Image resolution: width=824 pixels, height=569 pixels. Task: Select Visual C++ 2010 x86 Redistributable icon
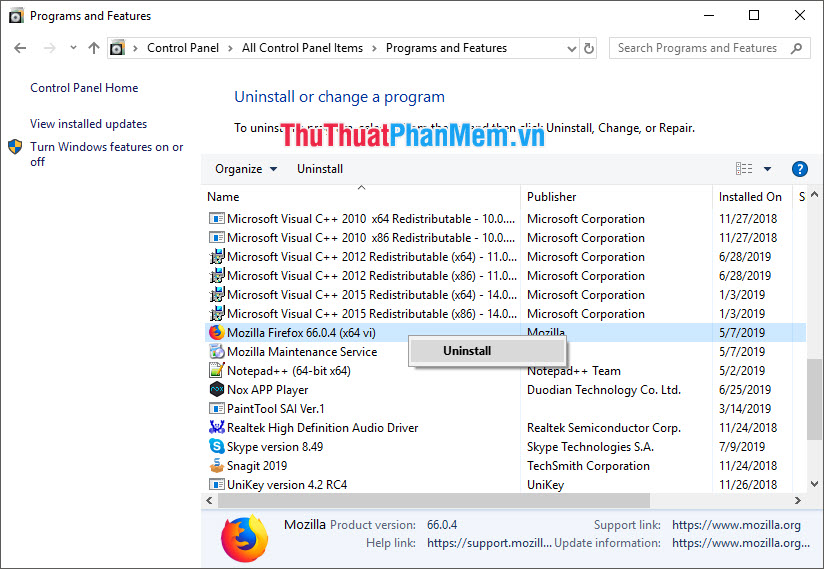pos(217,237)
